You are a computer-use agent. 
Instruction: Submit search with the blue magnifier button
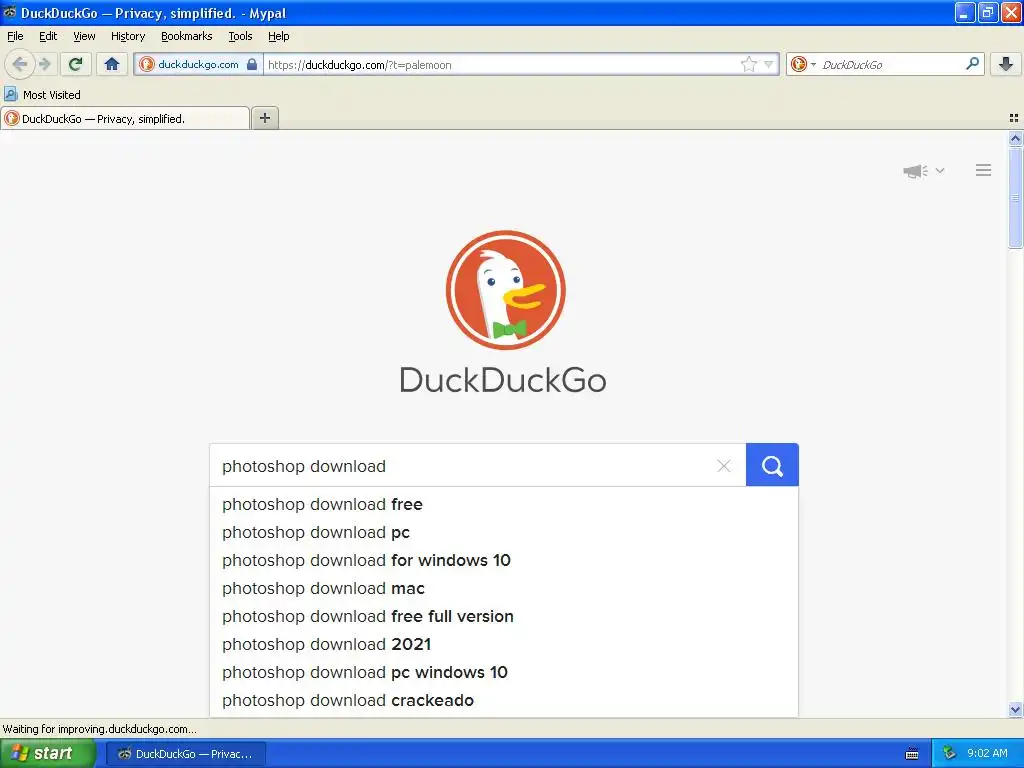point(772,465)
